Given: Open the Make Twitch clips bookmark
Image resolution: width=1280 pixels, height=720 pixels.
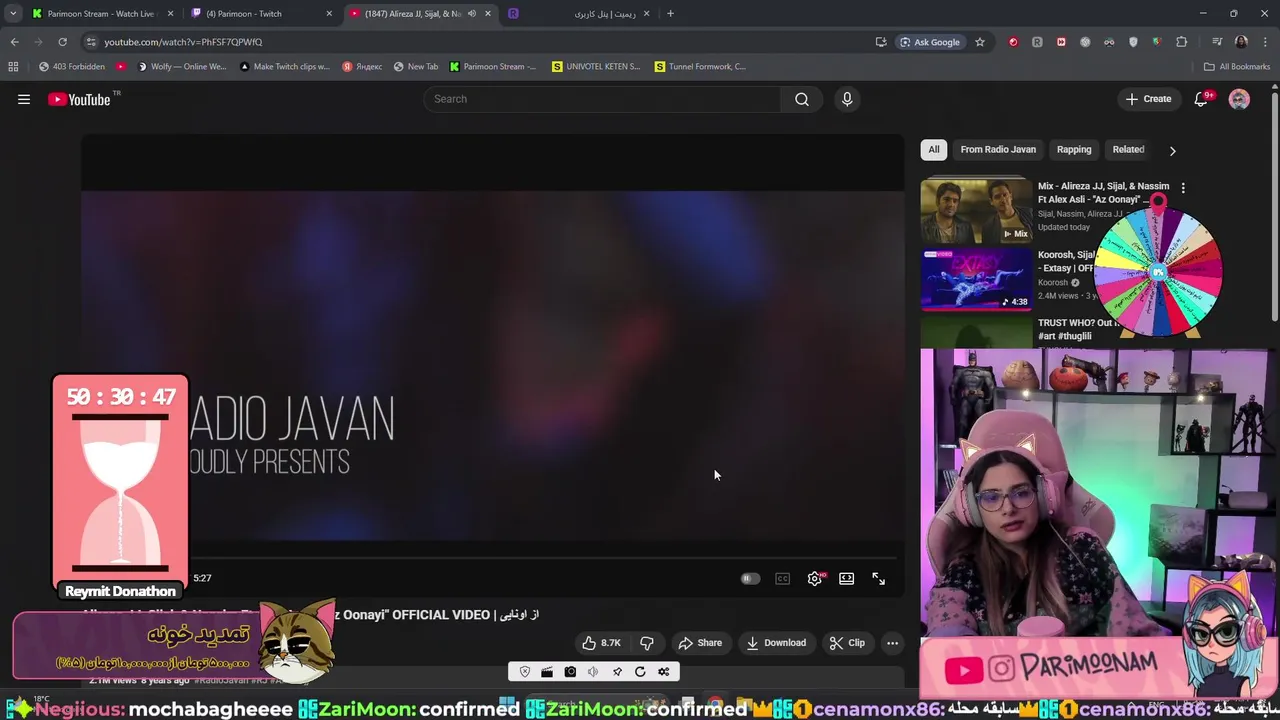Looking at the screenshot, I should [x=285, y=67].
